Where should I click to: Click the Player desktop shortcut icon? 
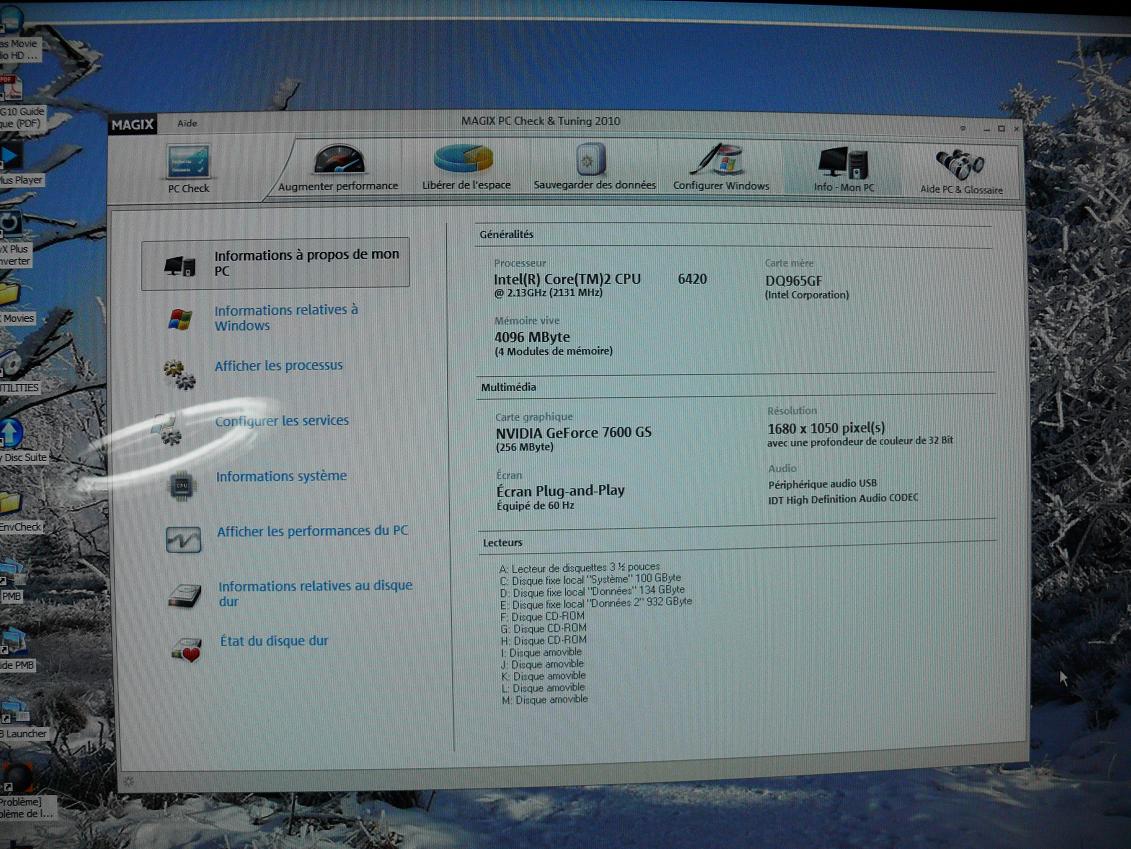pos(13,156)
